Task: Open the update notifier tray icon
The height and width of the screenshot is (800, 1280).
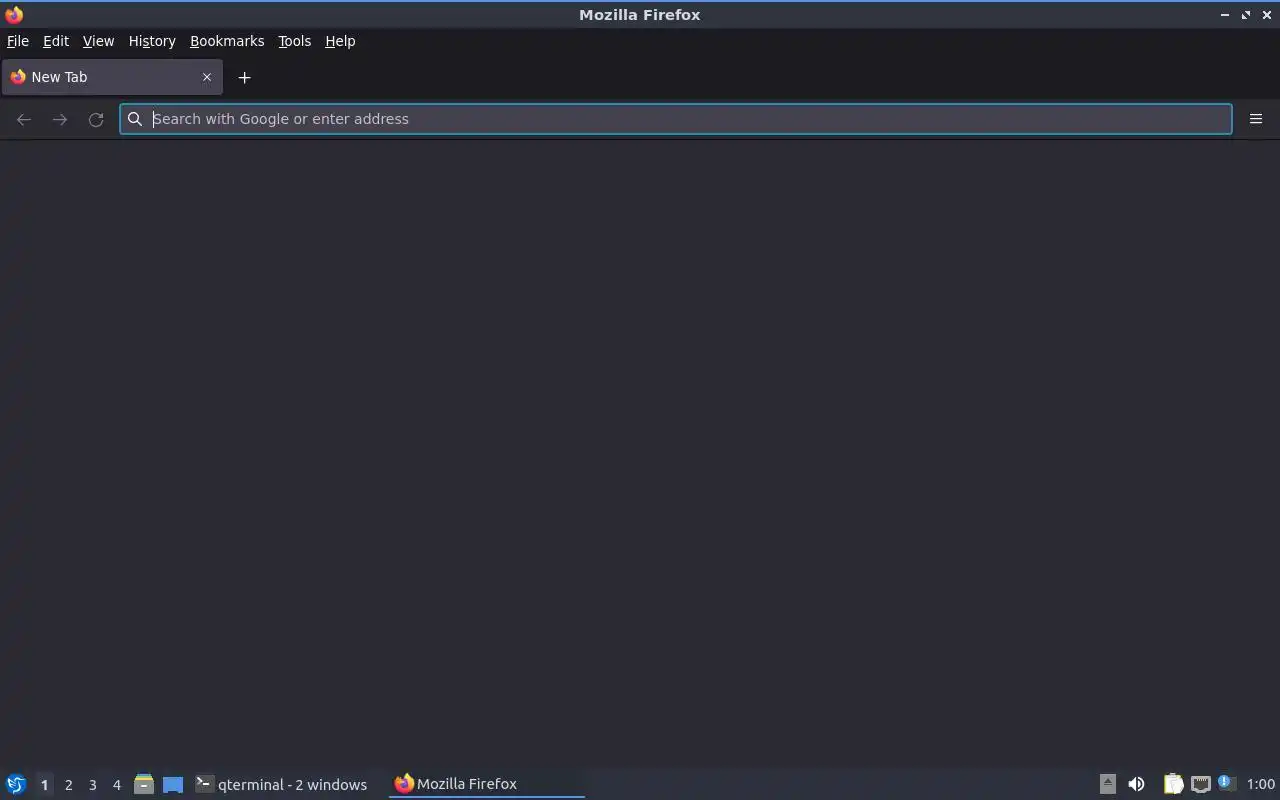Action: click(1226, 784)
